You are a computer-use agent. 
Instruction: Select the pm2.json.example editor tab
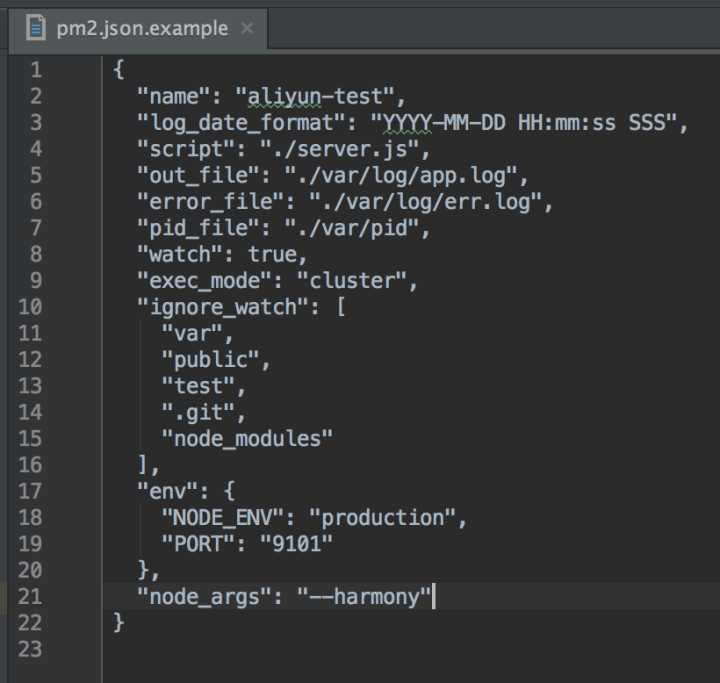(x=138, y=28)
